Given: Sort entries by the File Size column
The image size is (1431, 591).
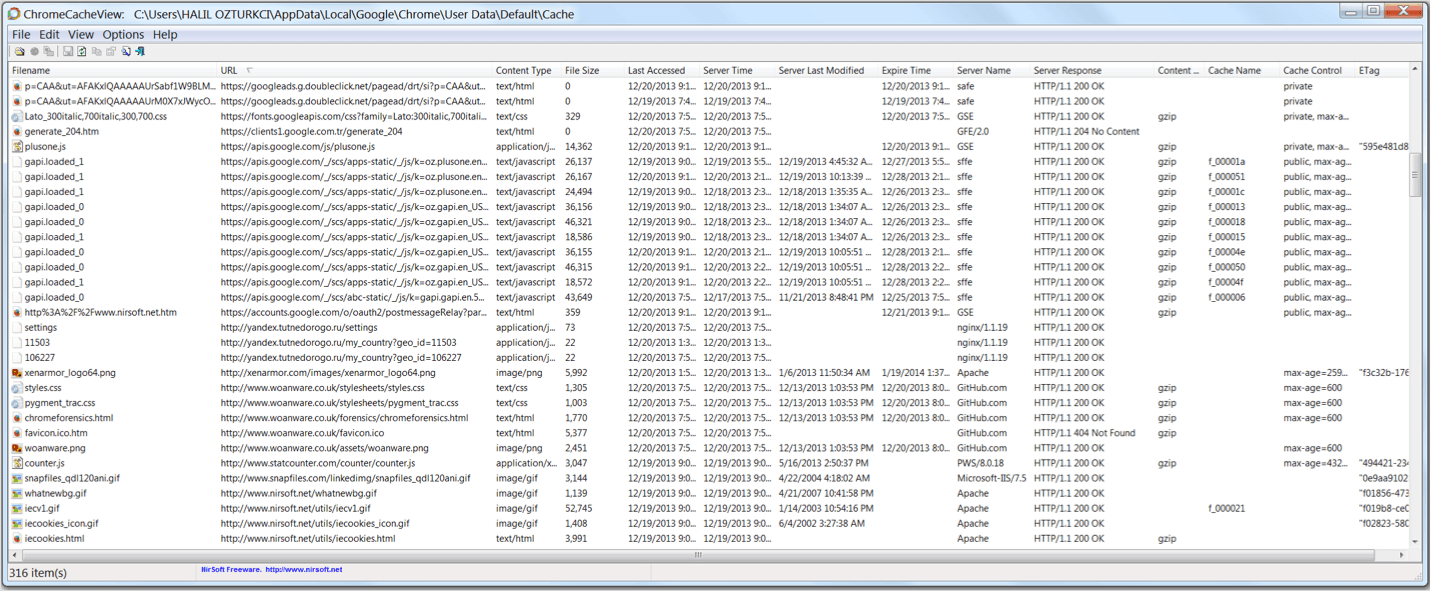Looking at the screenshot, I should click(x=581, y=70).
